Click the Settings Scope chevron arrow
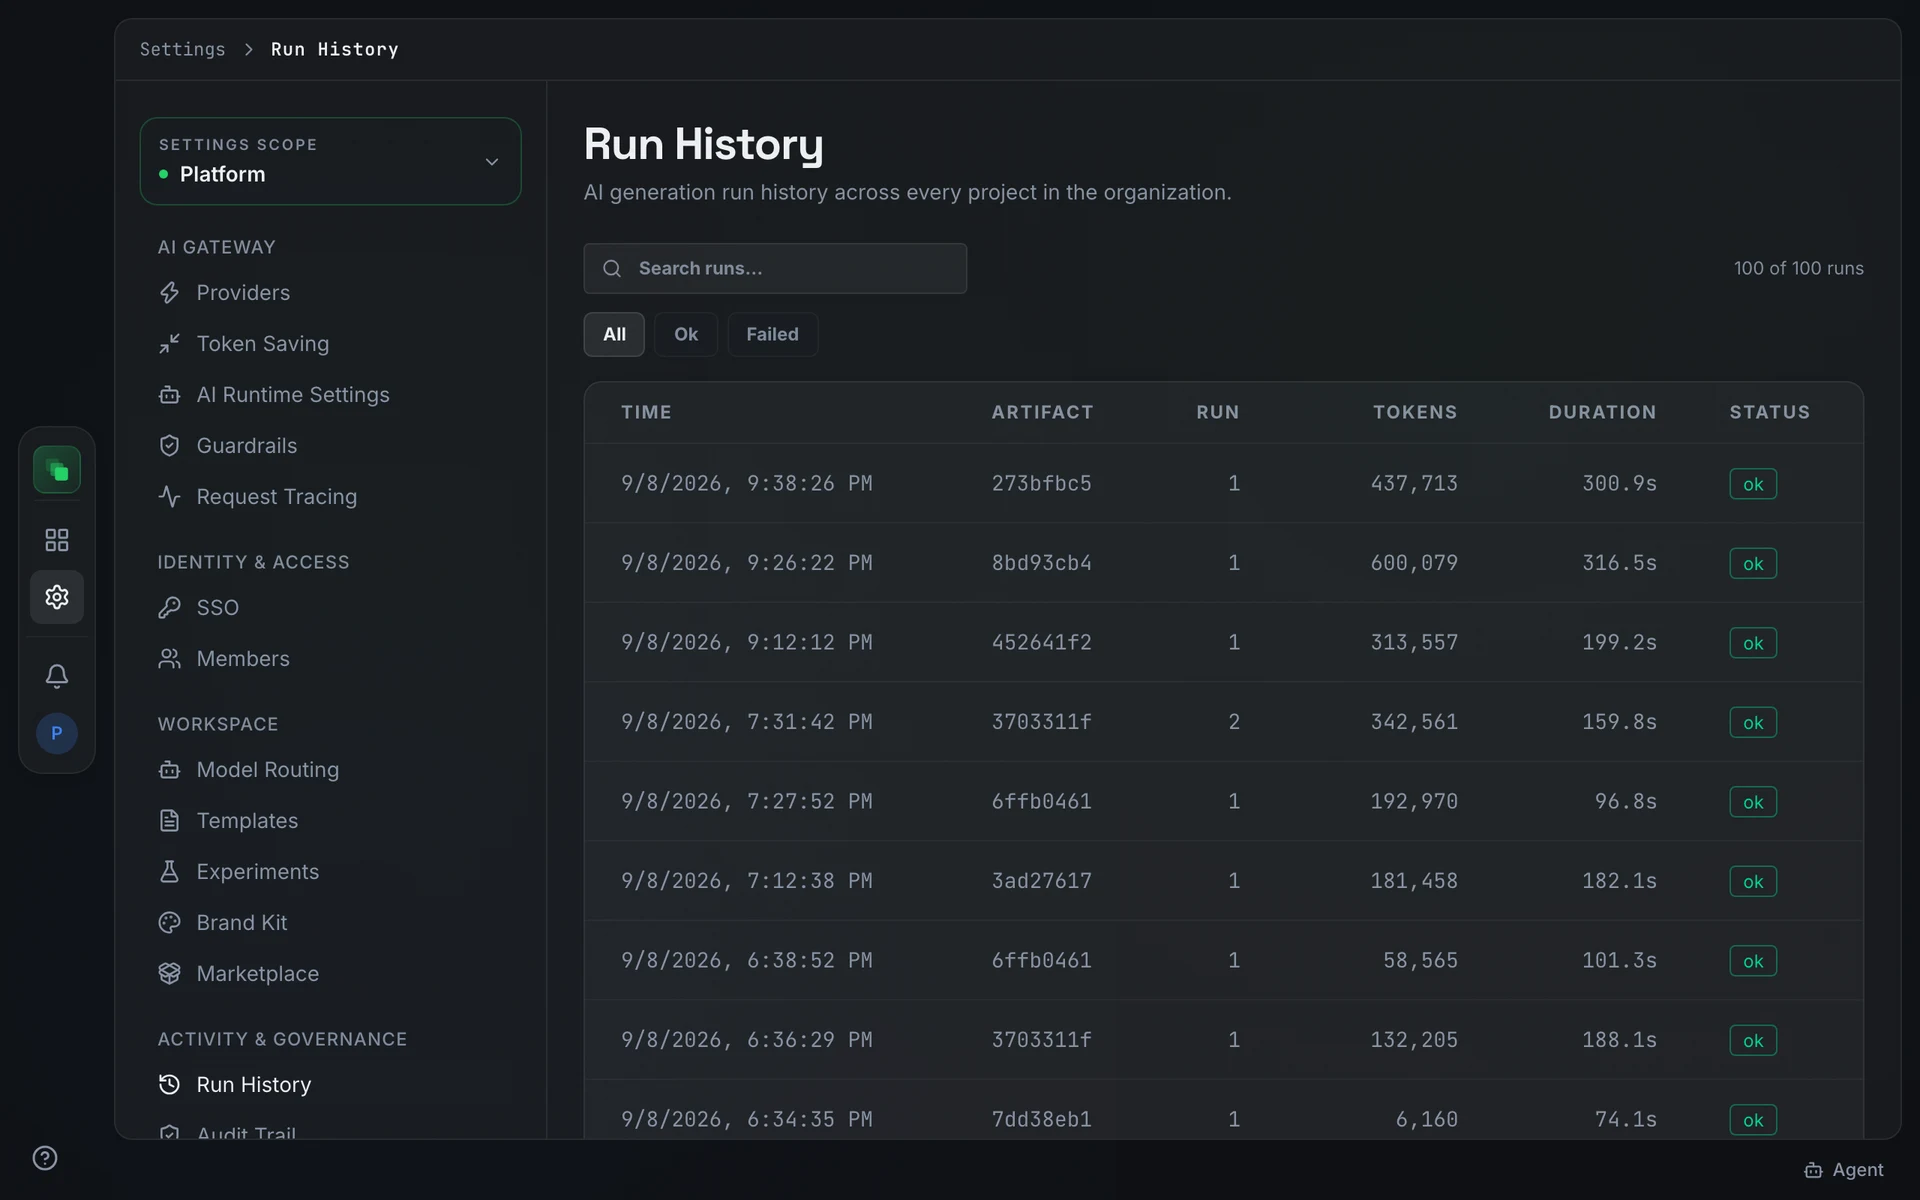The height and width of the screenshot is (1200, 1920). click(x=491, y=162)
